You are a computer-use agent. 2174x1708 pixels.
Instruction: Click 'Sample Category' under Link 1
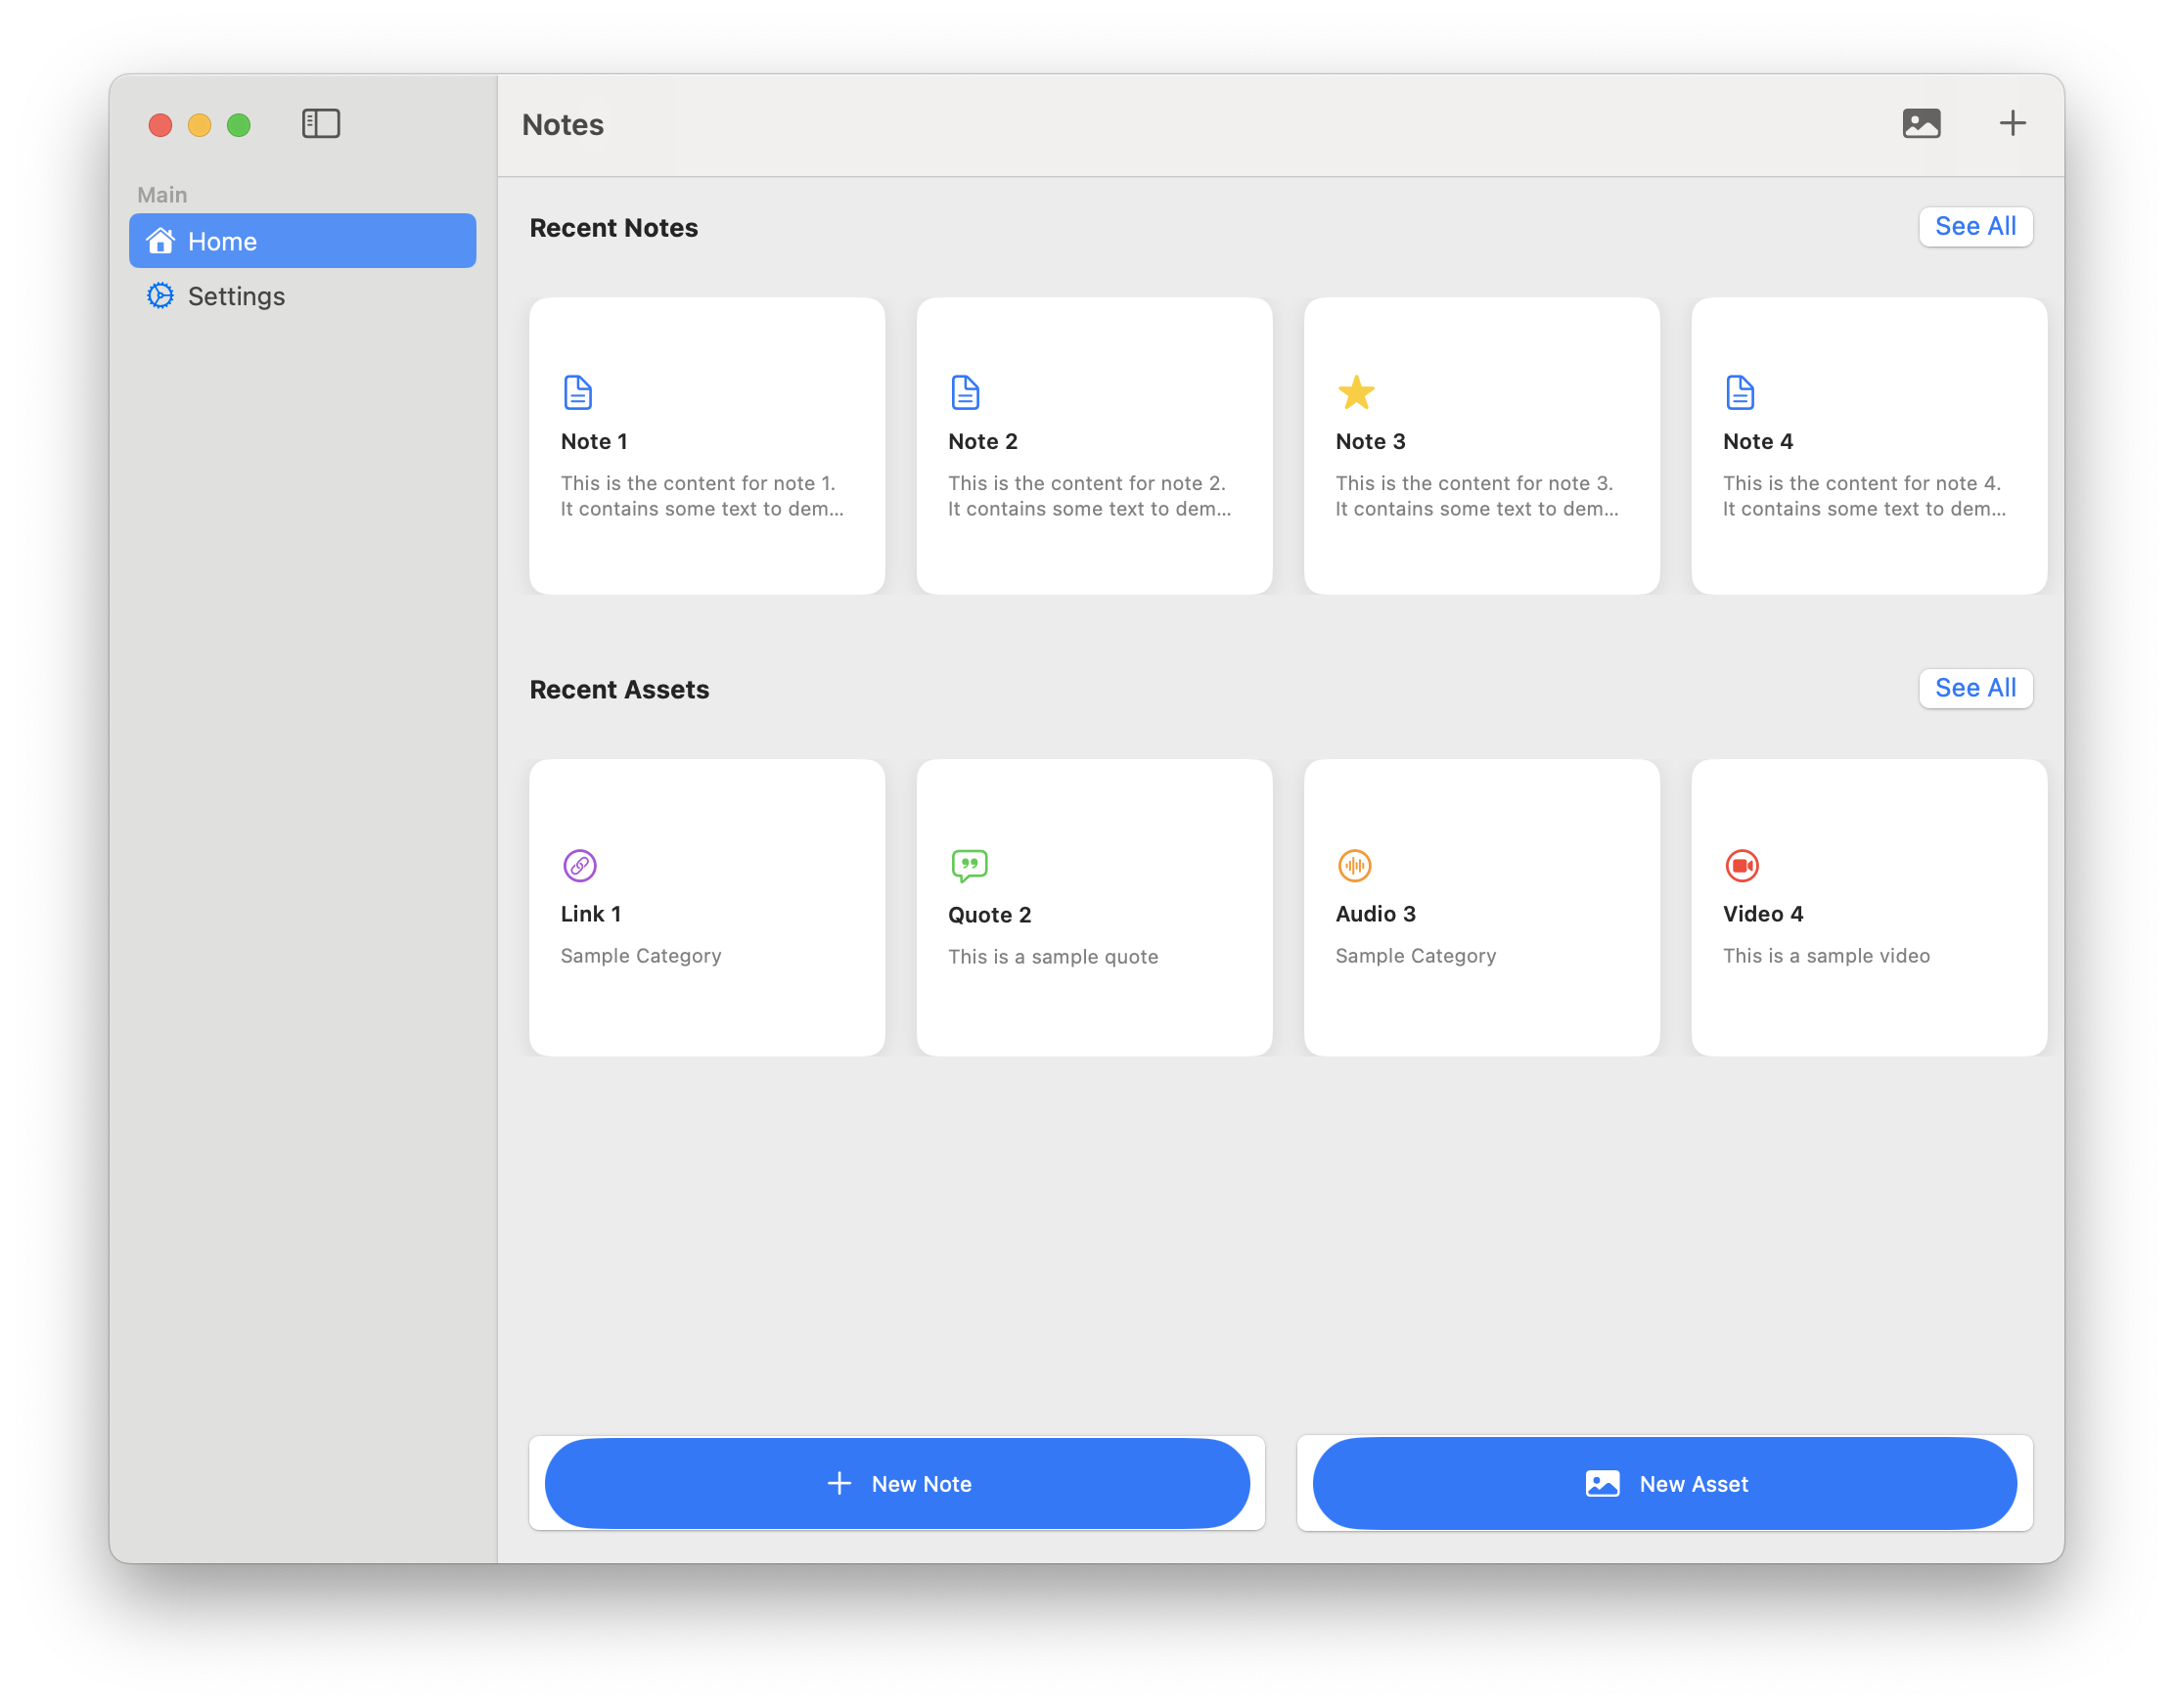tap(641, 956)
